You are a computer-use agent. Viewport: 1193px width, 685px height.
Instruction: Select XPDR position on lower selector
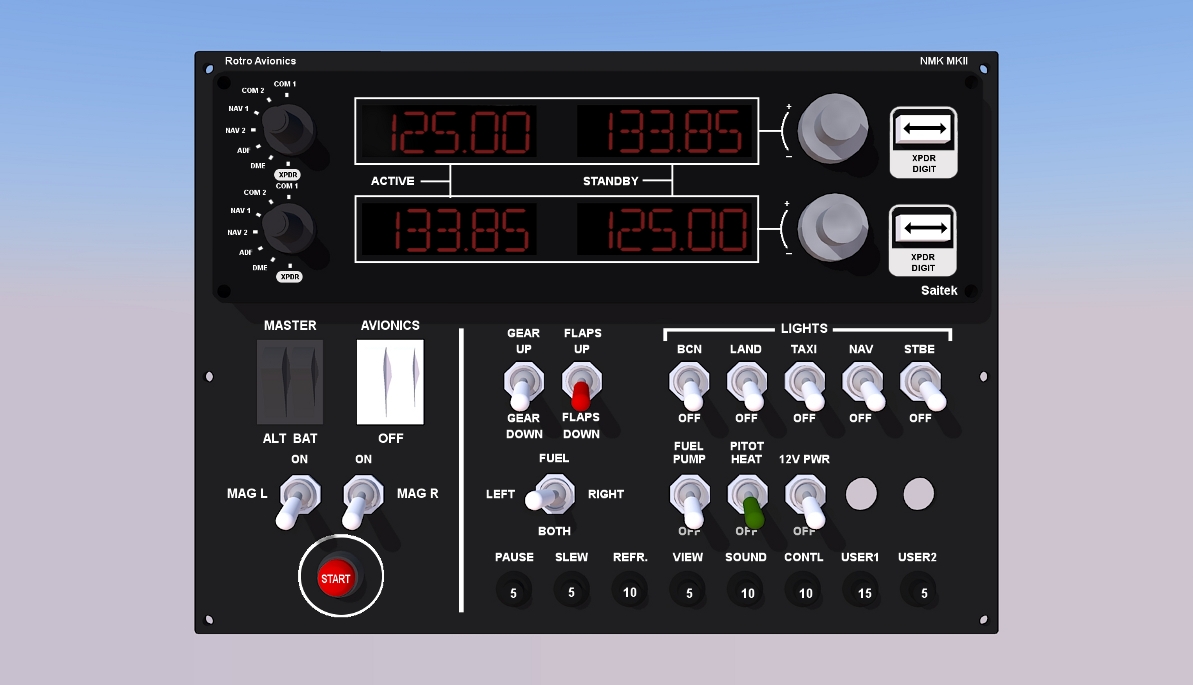pyautogui.click(x=289, y=276)
